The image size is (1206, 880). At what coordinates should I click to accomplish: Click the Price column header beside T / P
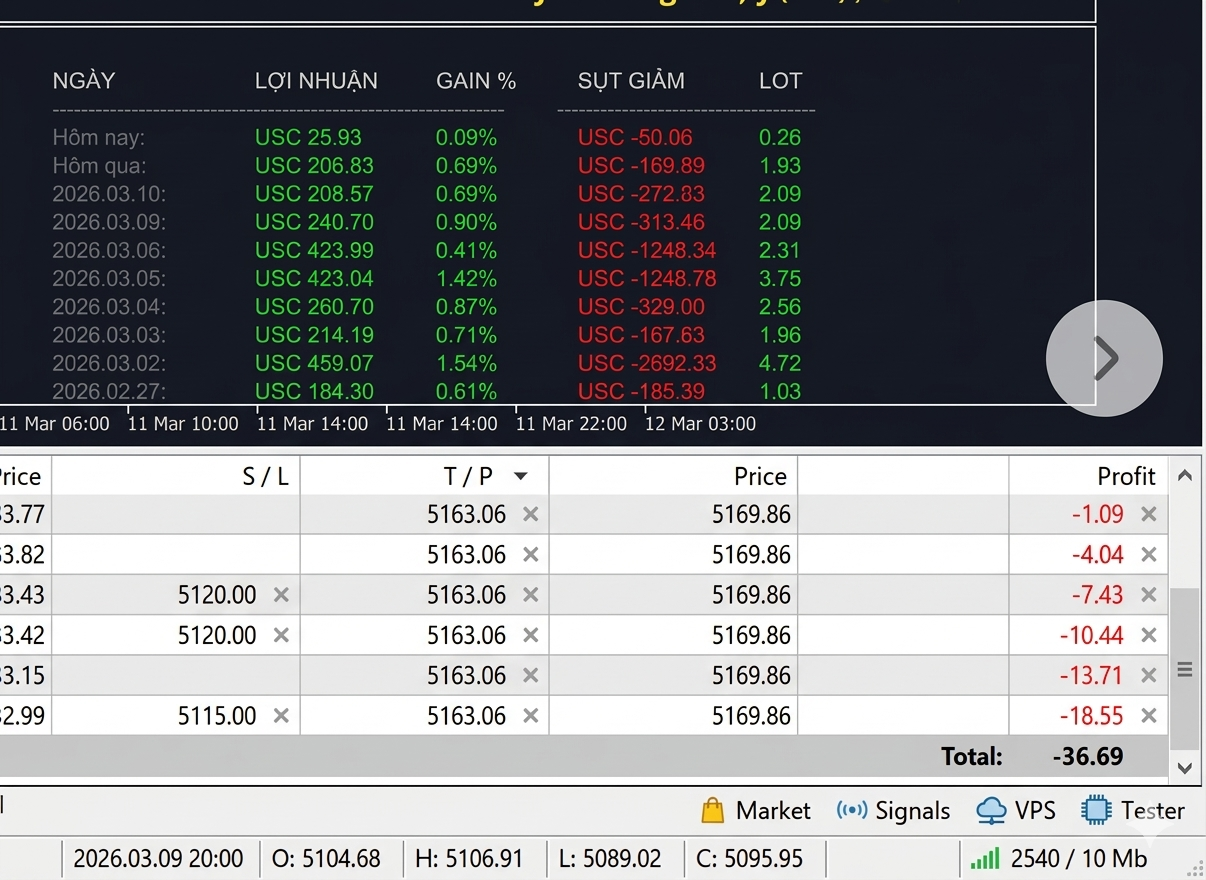click(673, 476)
